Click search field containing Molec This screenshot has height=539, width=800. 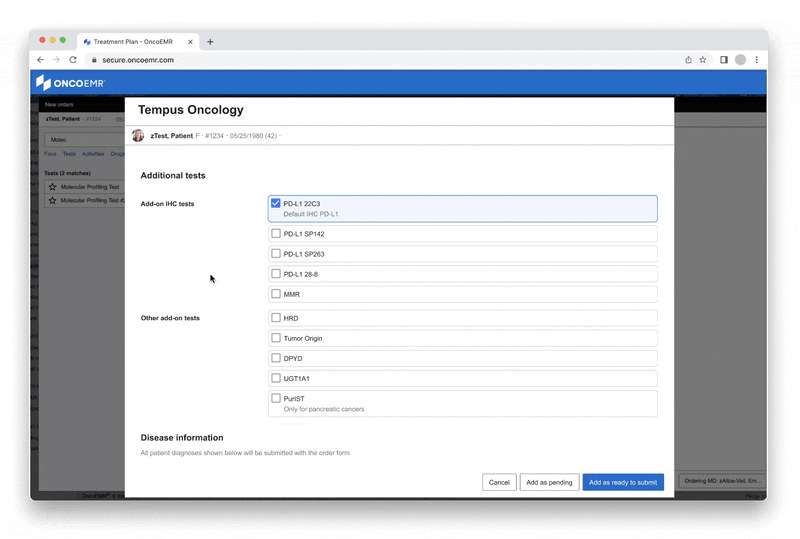(x=84, y=139)
